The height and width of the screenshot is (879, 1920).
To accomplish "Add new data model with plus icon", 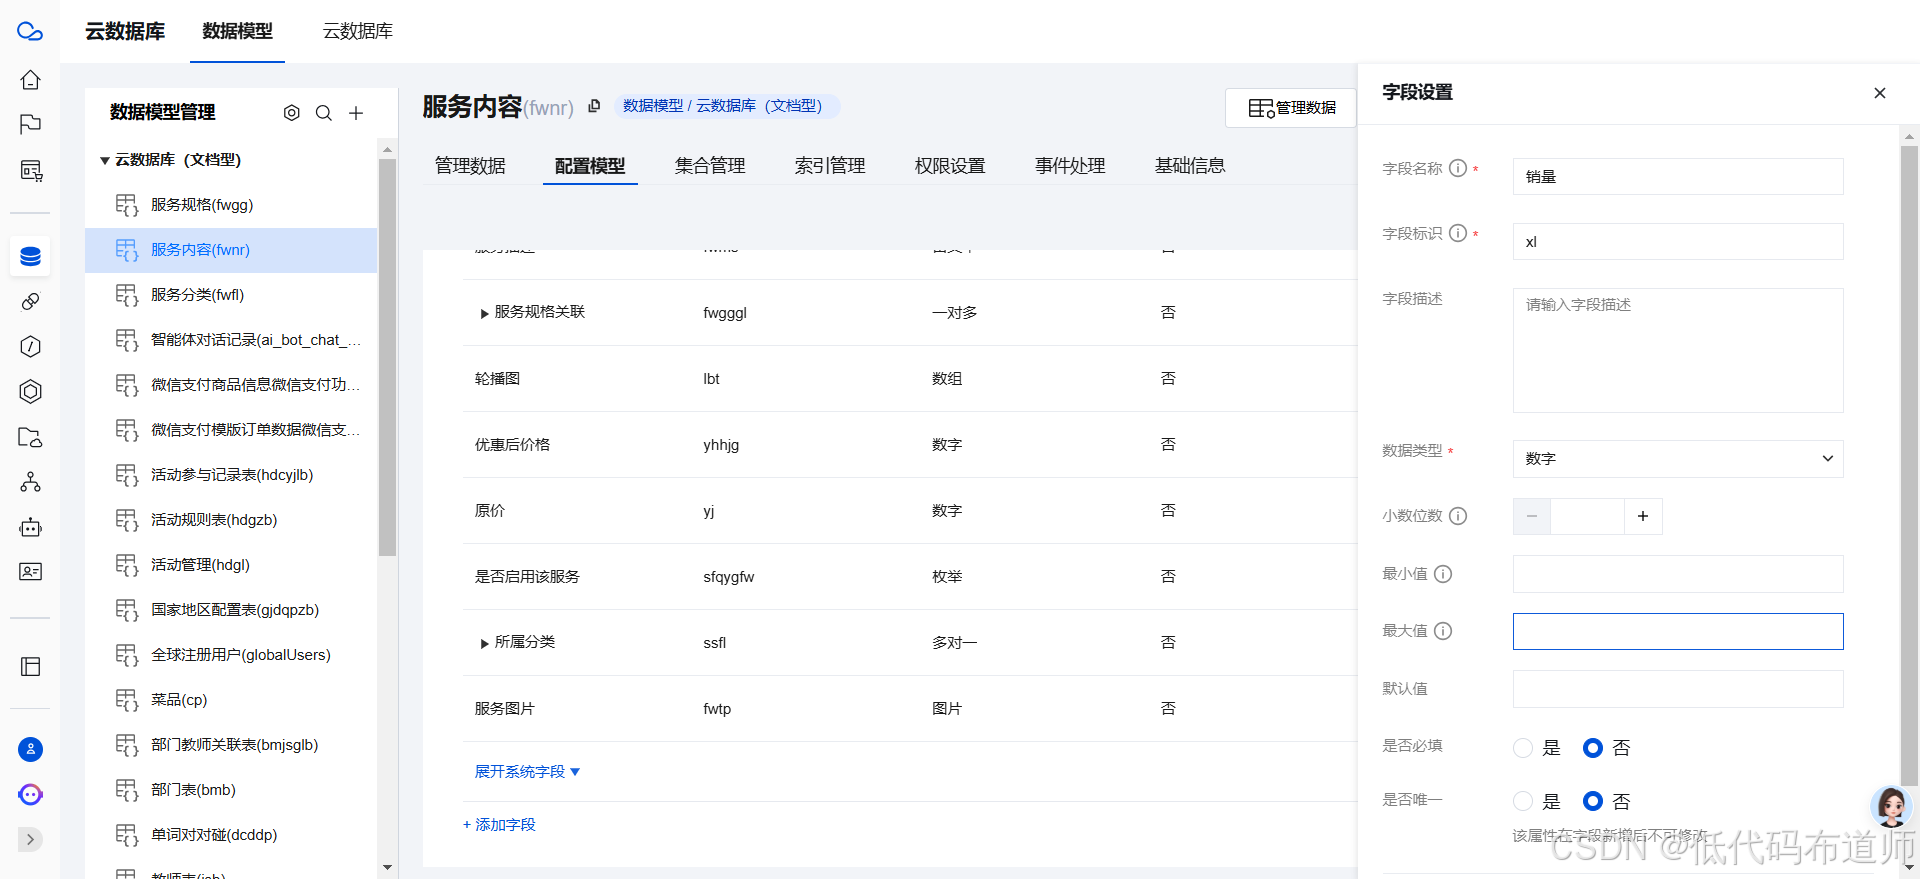I will (x=356, y=113).
